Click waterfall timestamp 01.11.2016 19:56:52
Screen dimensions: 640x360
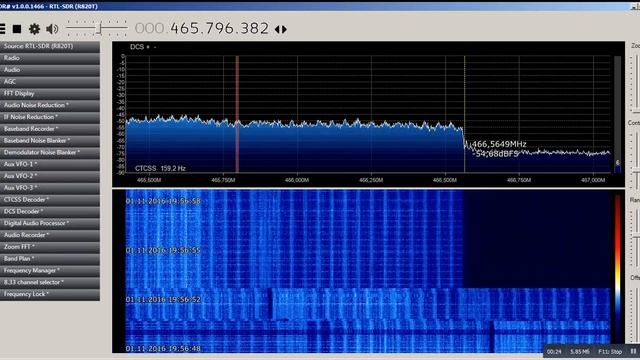tap(163, 300)
